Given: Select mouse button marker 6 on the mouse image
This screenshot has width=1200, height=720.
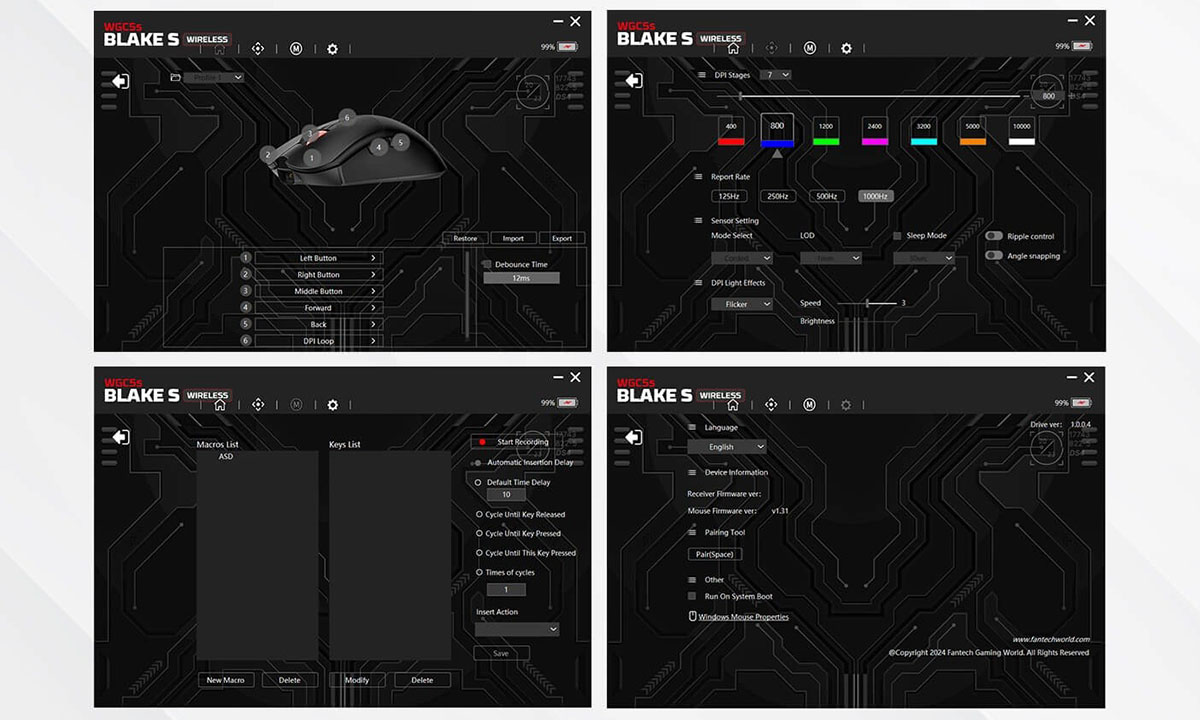Looking at the screenshot, I should pos(347,117).
